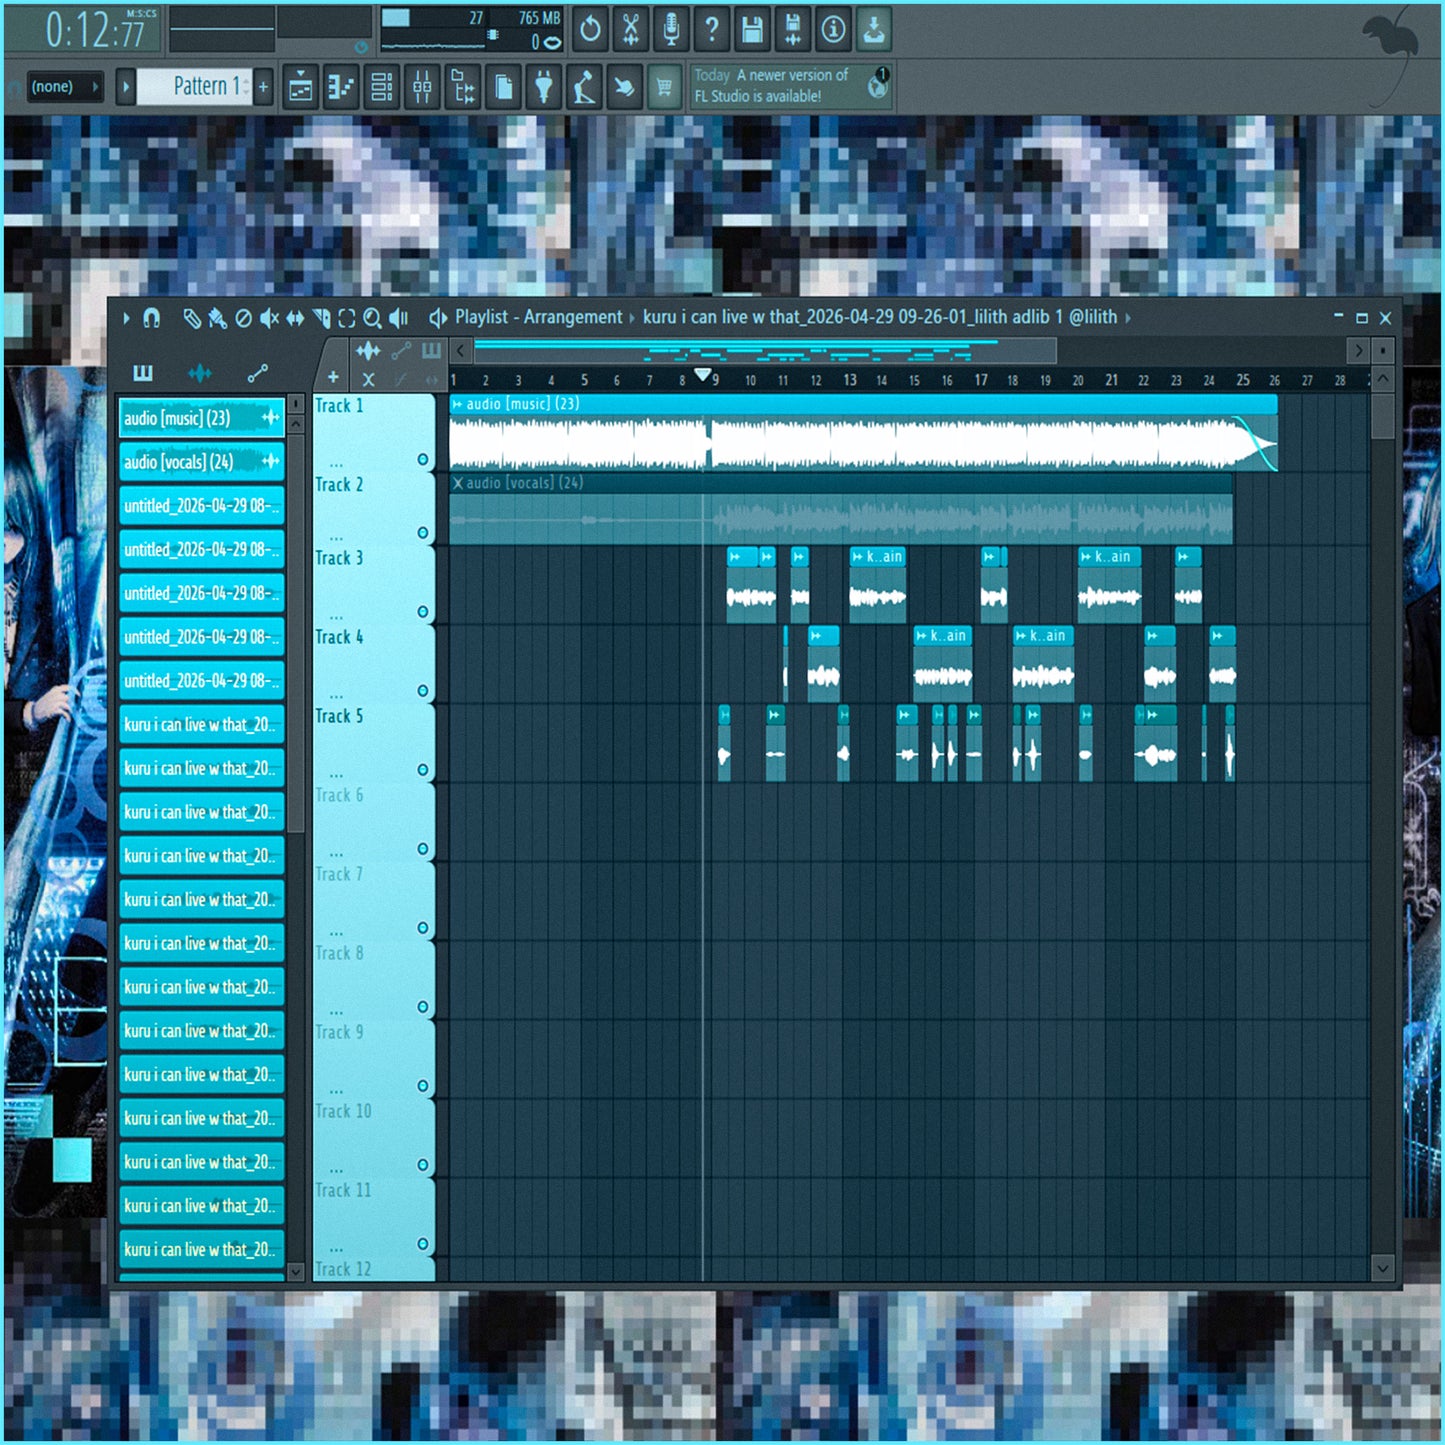Show automation clips in the picker panel

(258, 373)
